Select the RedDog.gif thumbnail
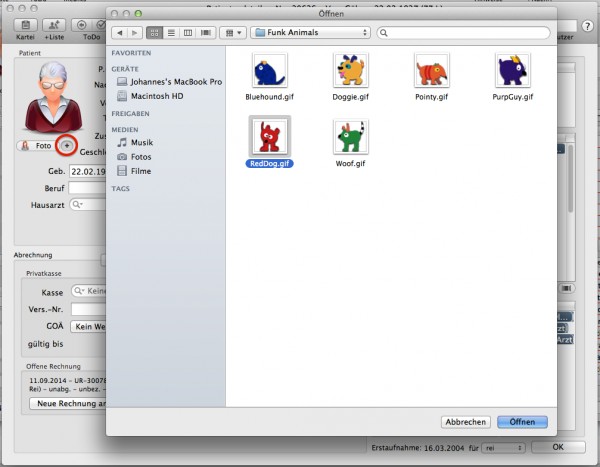 270,136
